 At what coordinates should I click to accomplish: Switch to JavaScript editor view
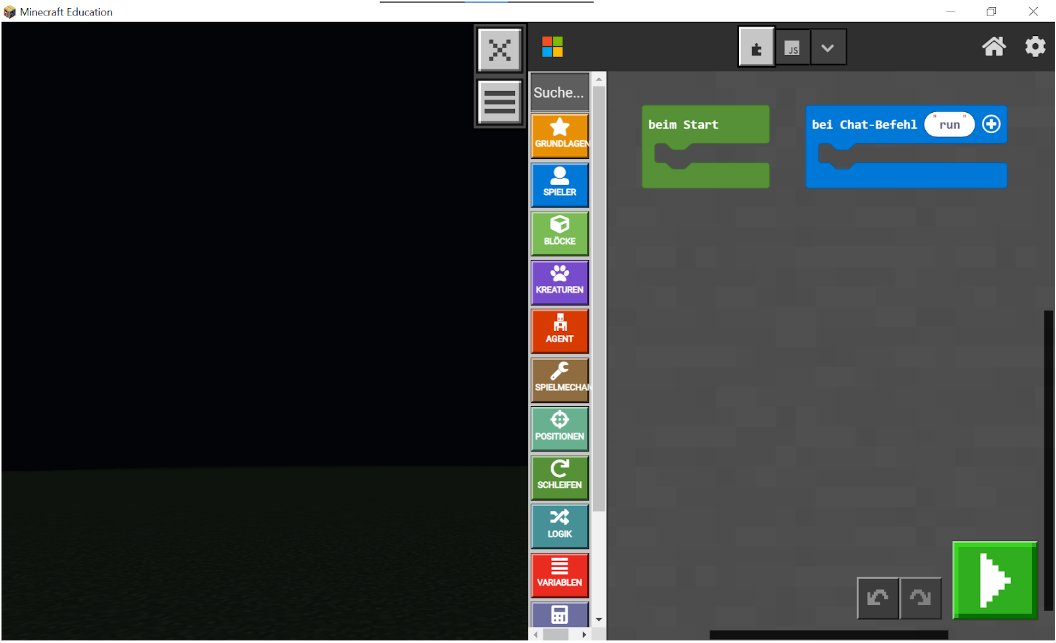pos(792,47)
